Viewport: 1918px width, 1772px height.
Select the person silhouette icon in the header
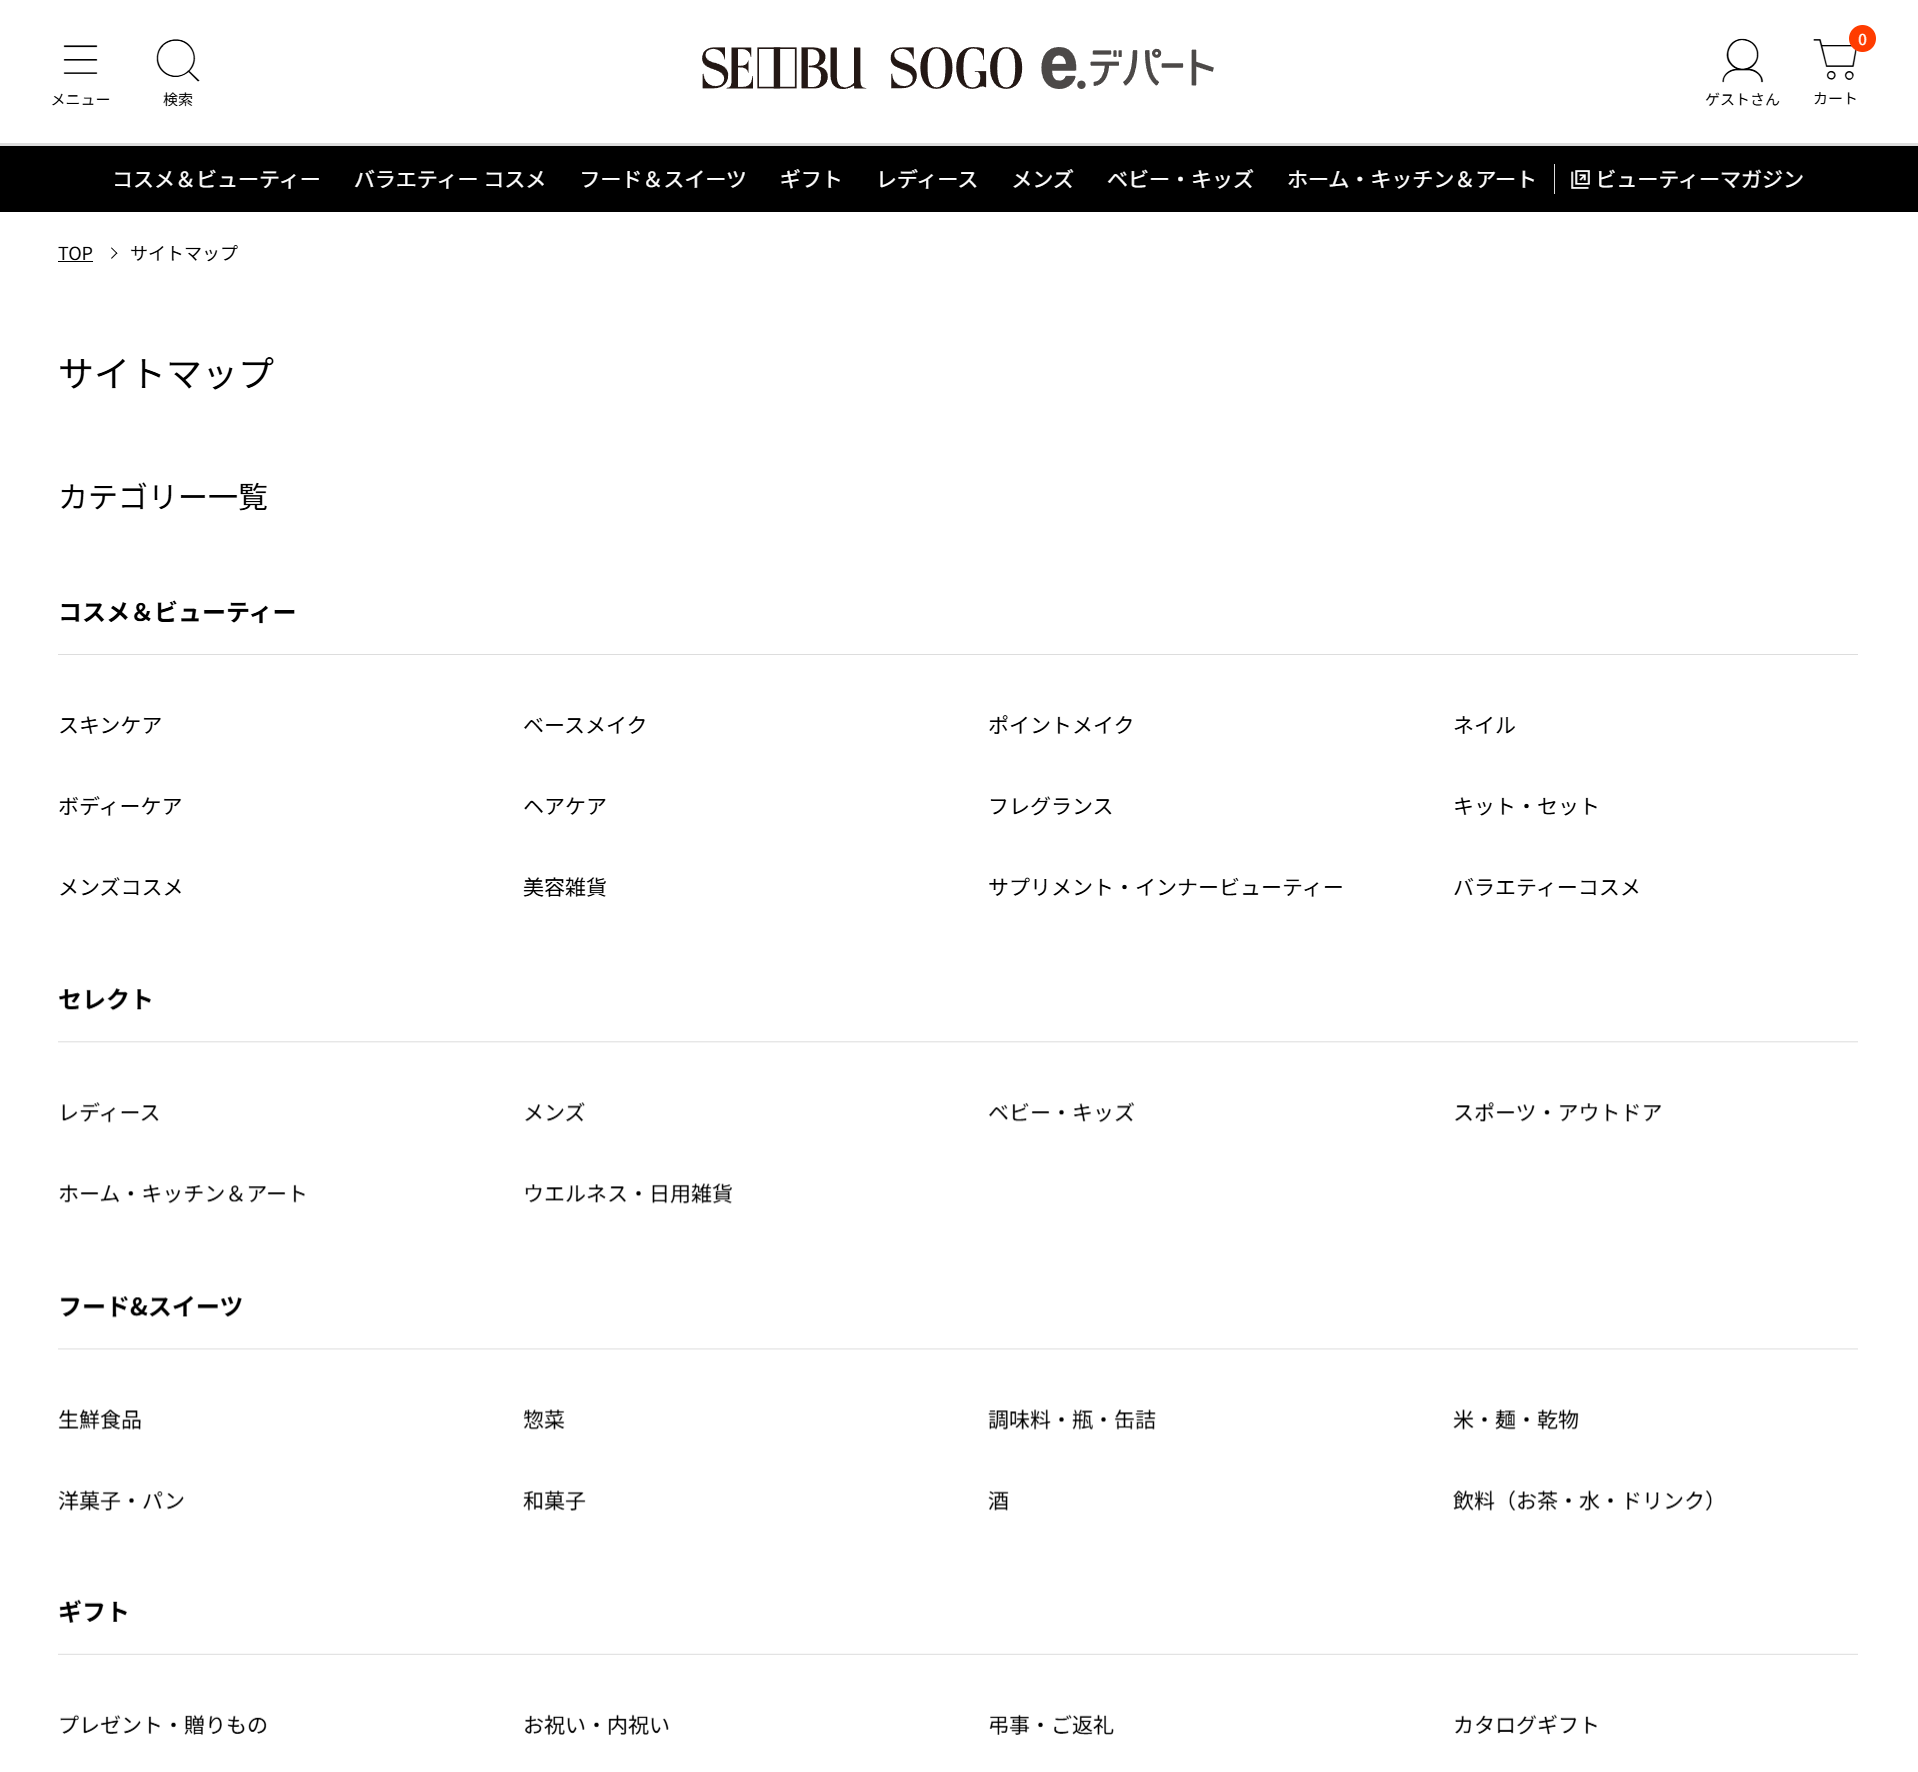click(1742, 60)
